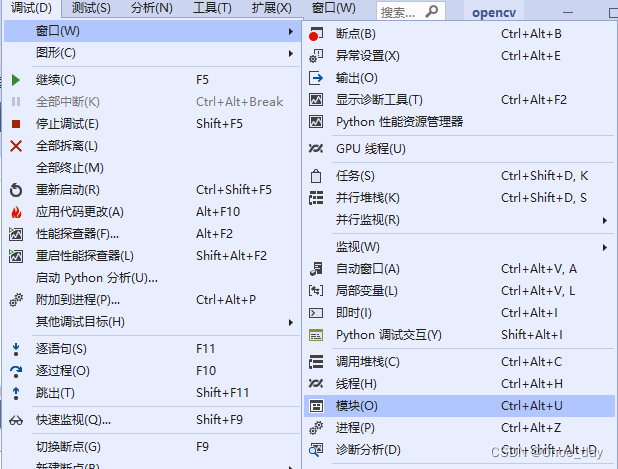Image resolution: width=618 pixels, height=469 pixels.
Task: Click the opencv solution name label
Action: coord(494,13)
